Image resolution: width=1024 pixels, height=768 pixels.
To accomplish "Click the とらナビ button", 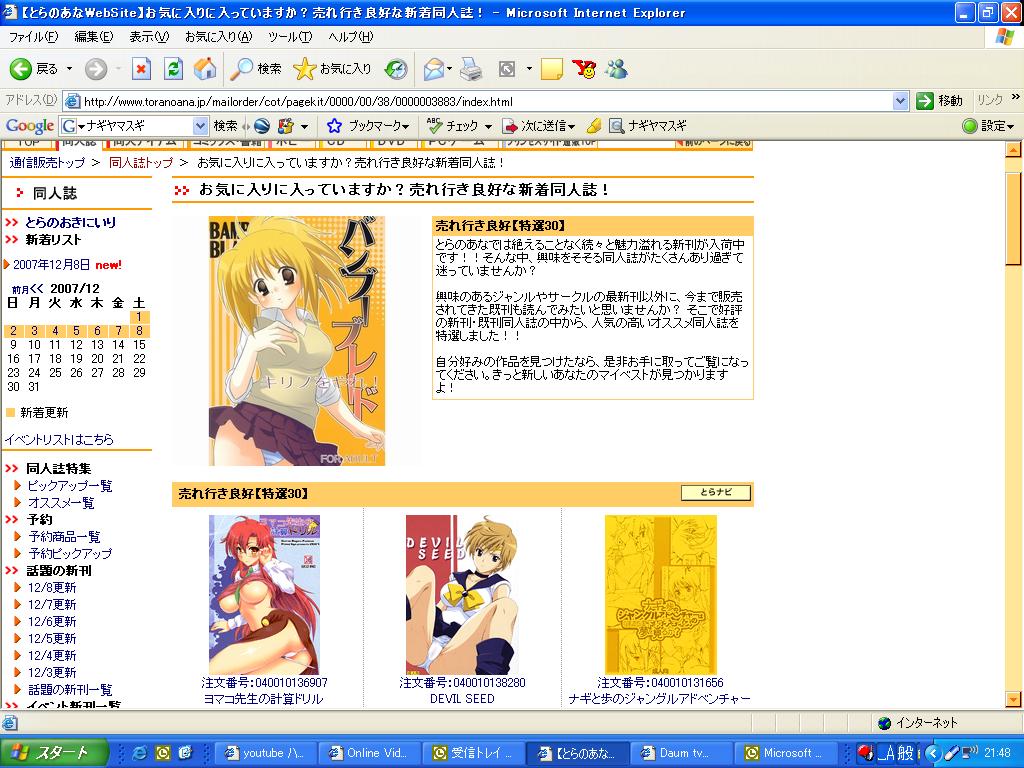I will (x=716, y=492).
